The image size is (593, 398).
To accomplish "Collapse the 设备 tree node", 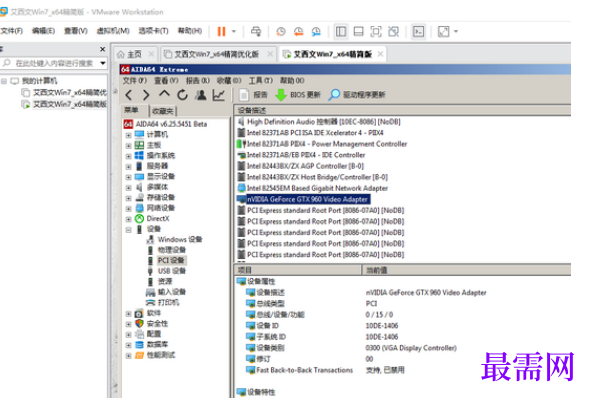I will (x=129, y=230).
